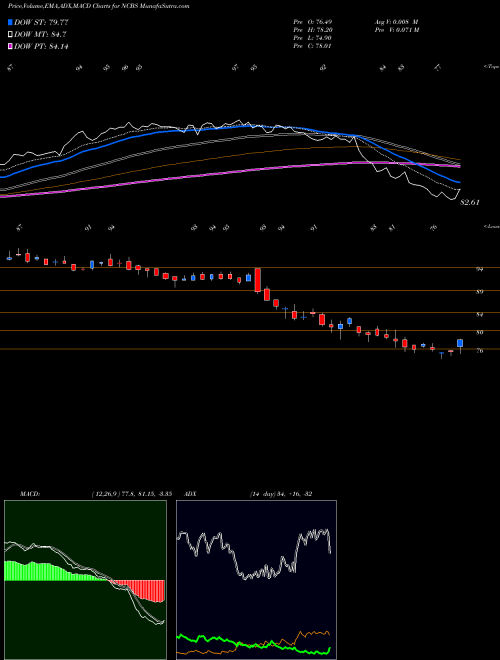
Task: Select the 'DOW ST: 79.77' legend text
Action: tap(41, 22)
